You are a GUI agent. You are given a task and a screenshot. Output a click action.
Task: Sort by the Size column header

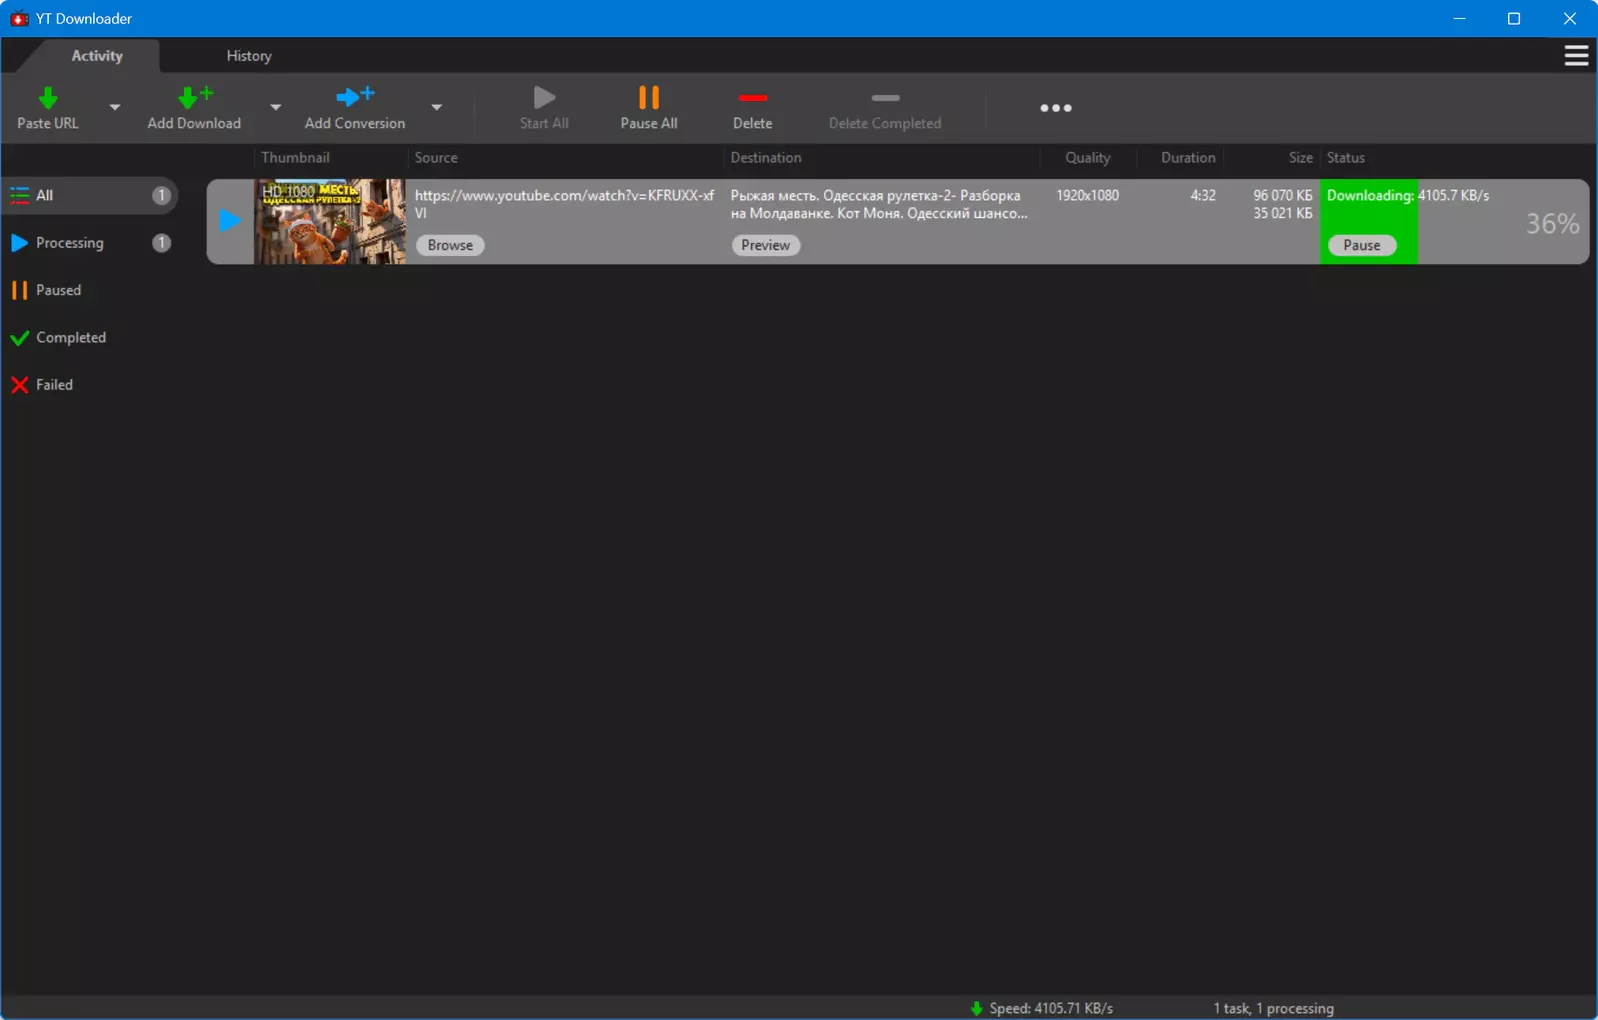[x=1300, y=158]
